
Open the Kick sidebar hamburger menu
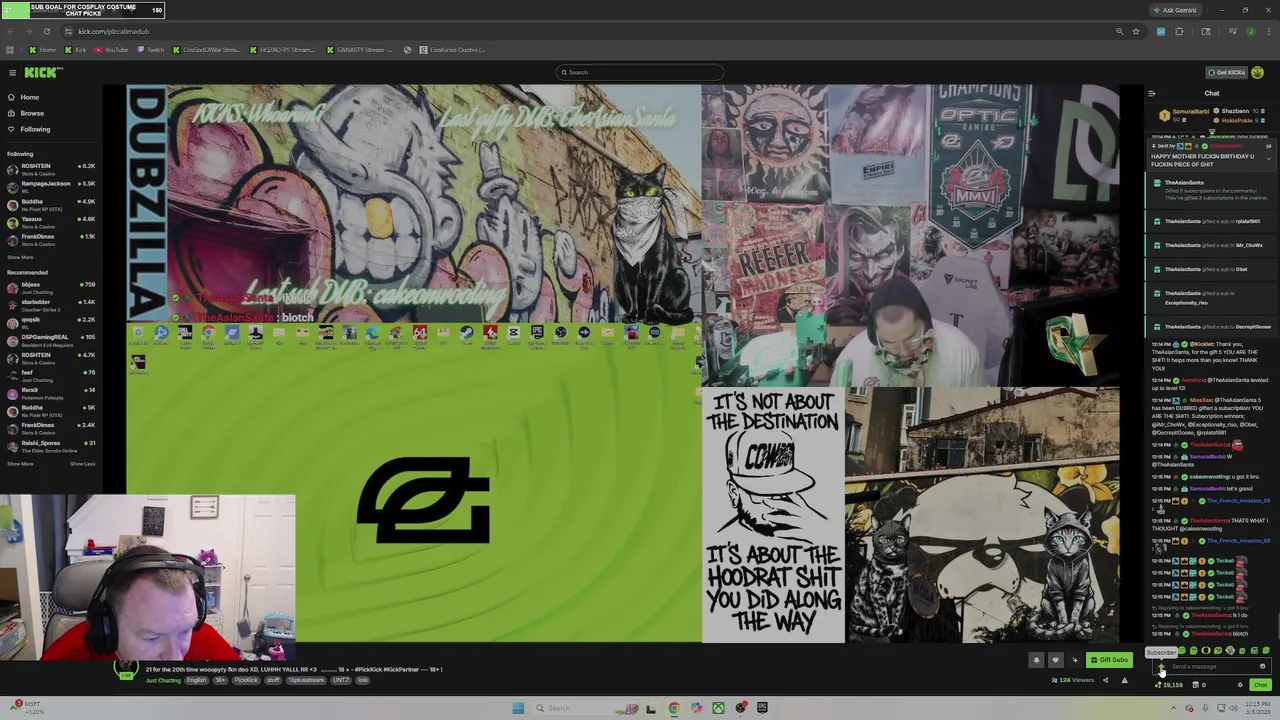[x=12, y=72]
